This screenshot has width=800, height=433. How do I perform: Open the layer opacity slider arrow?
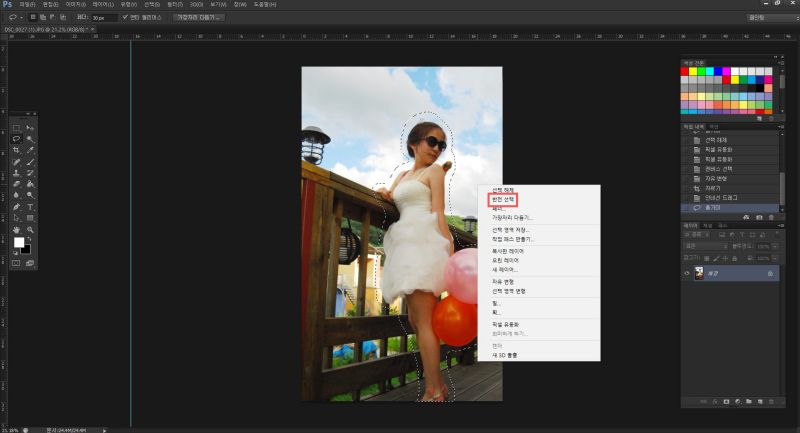(775, 246)
